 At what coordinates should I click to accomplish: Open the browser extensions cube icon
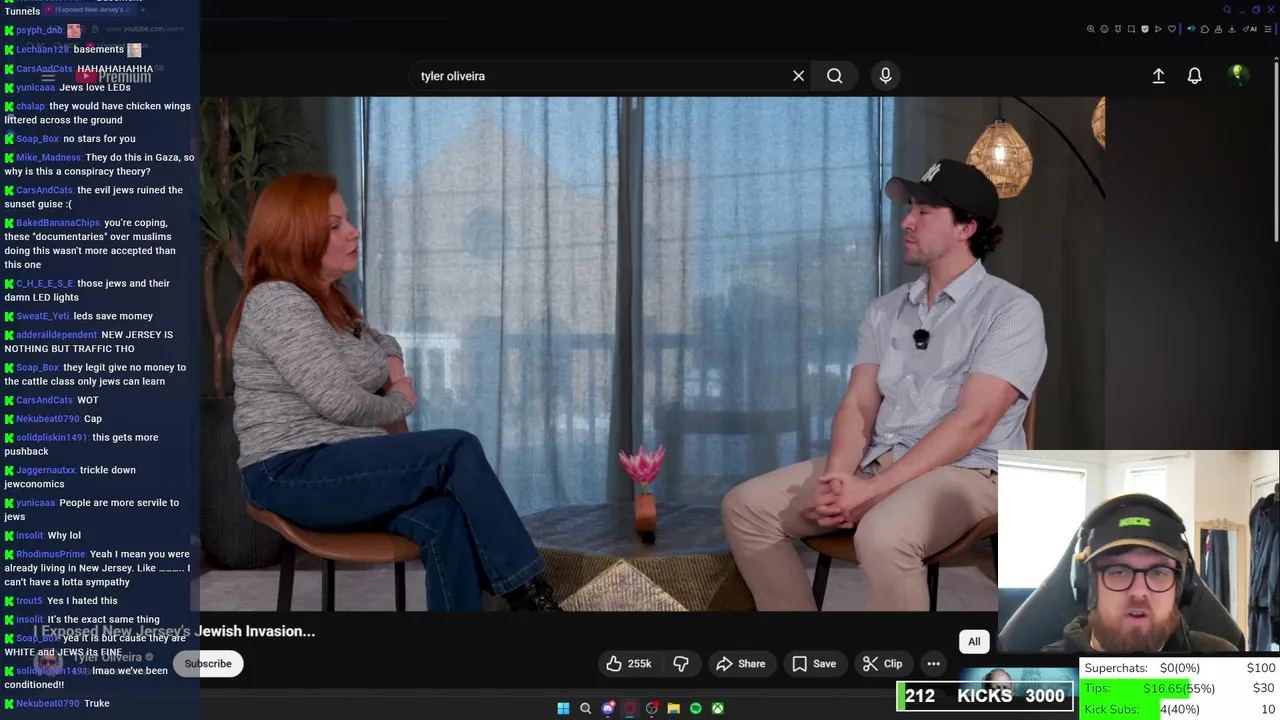(x=1205, y=29)
